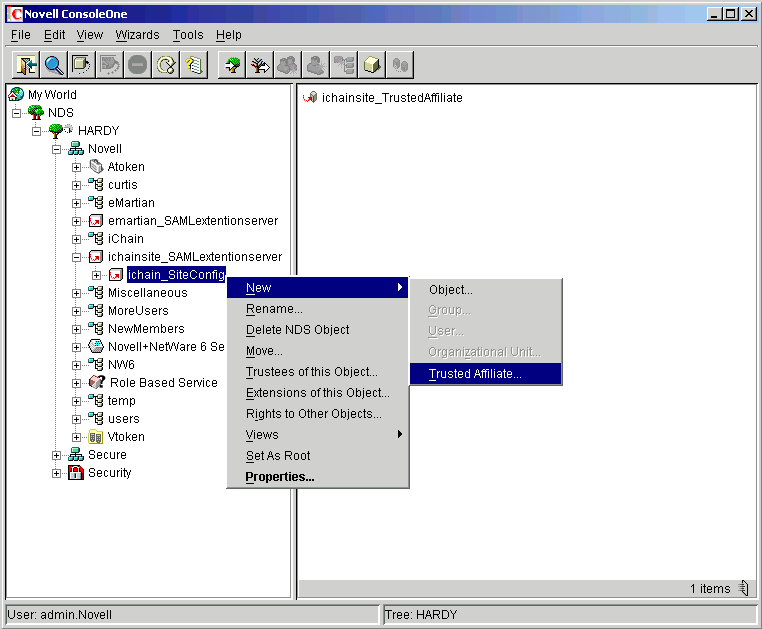Screen dimensions: 762x629
Task: Click the grayed org unit toolbar icon
Action: [x=344, y=65]
